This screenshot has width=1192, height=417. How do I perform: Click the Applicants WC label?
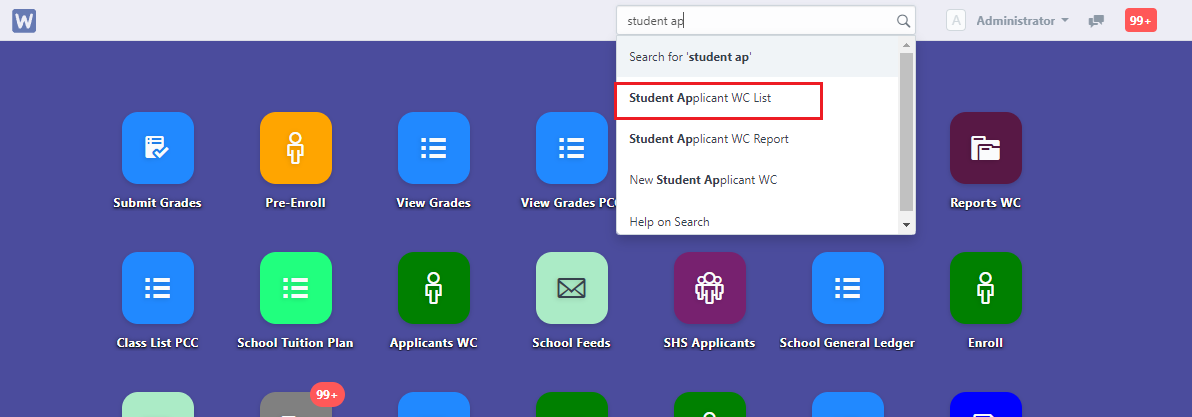point(433,343)
